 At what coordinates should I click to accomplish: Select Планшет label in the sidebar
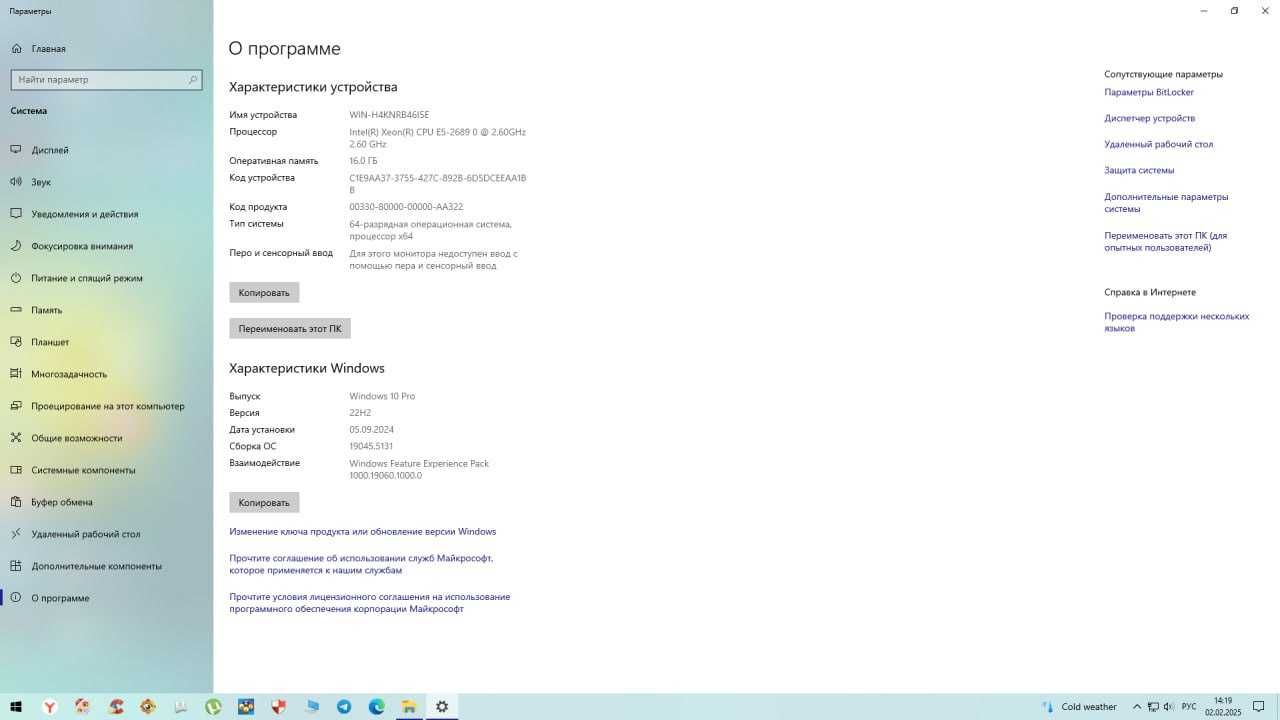[50, 342]
